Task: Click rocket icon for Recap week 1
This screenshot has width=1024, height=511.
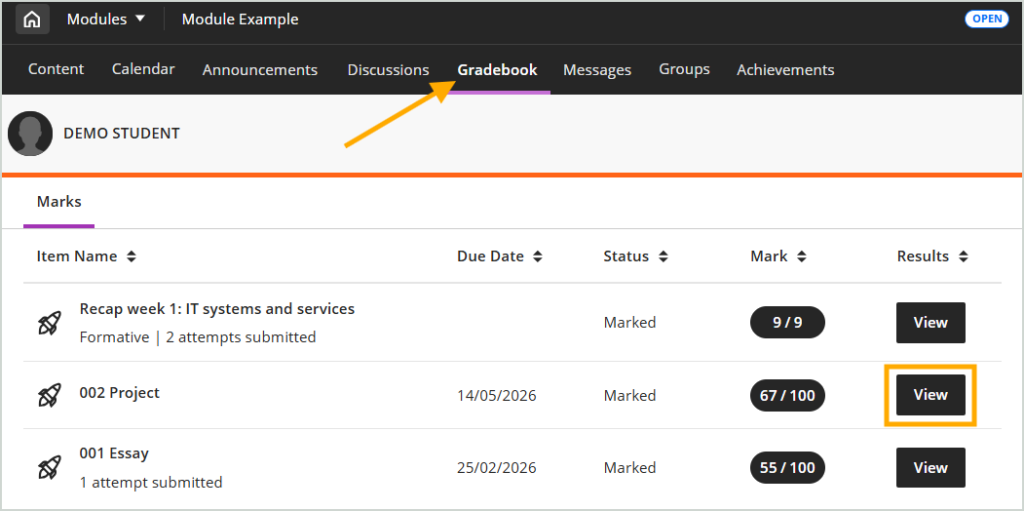Action: click(50, 323)
